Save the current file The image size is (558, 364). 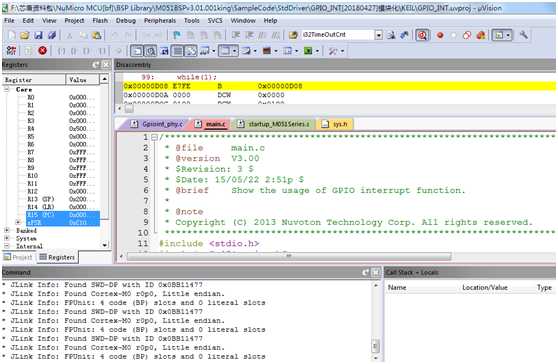[38, 35]
